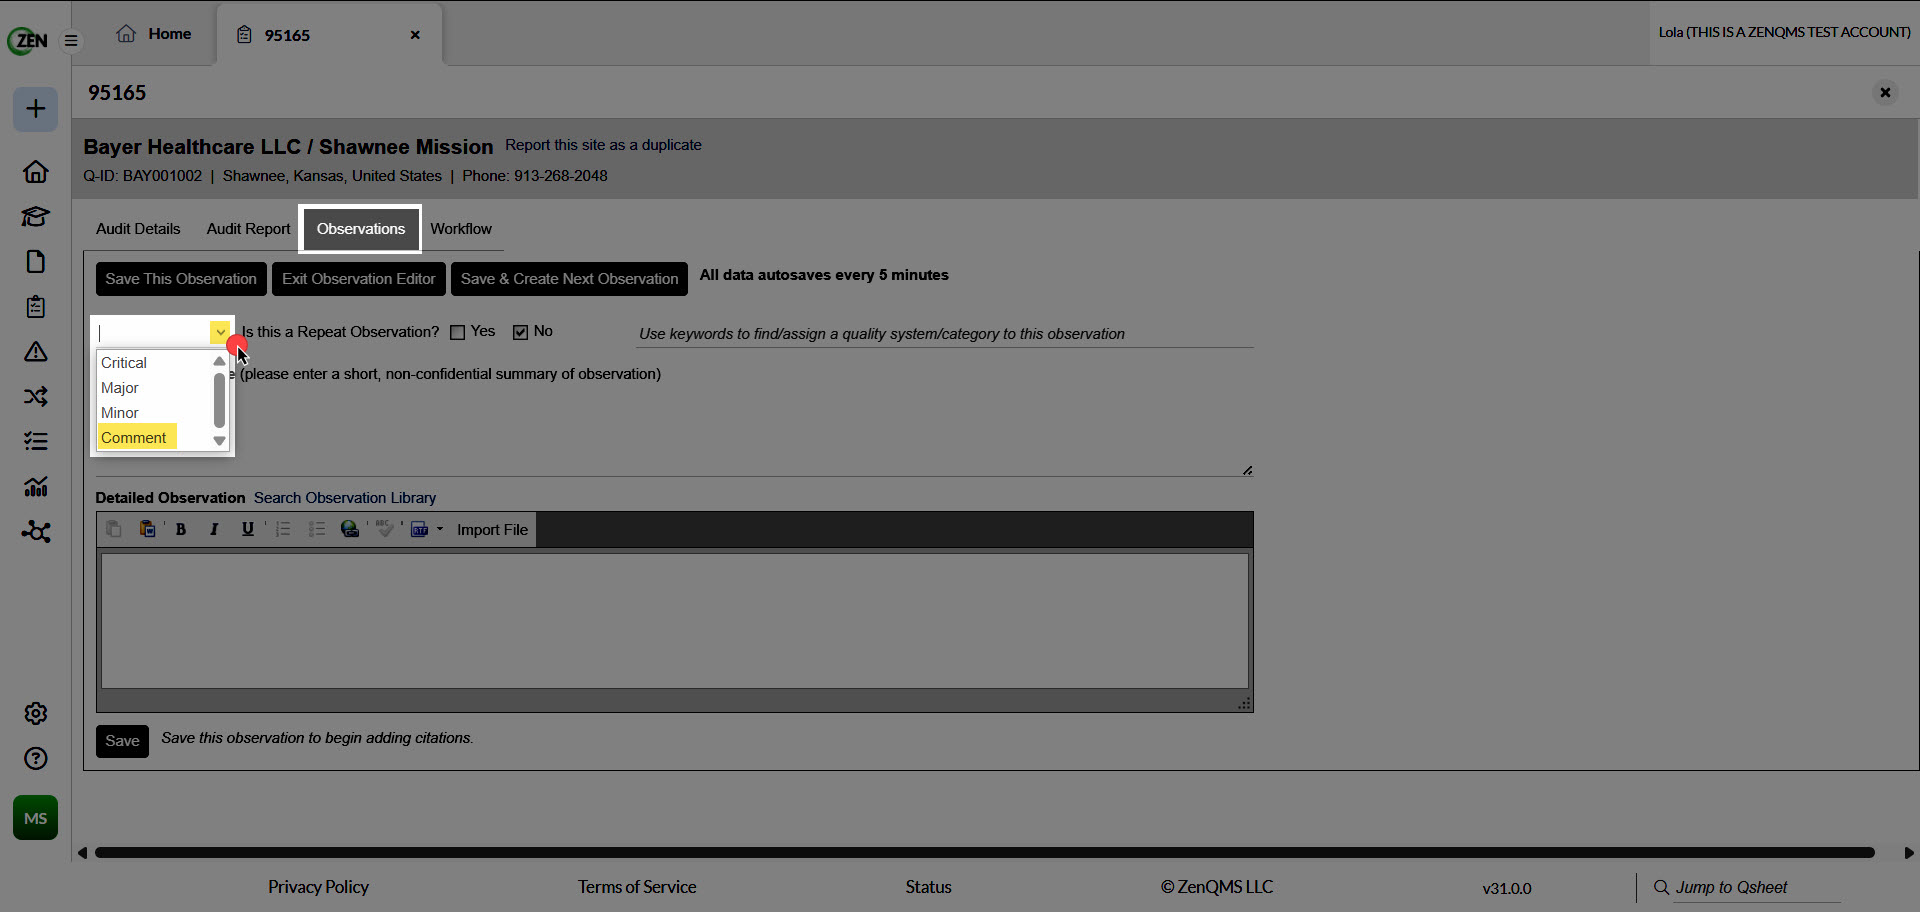The height and width of the screenshot is (912, 1920).
Task: Check Yes for repeat observation
Action: tap(458, 332)
